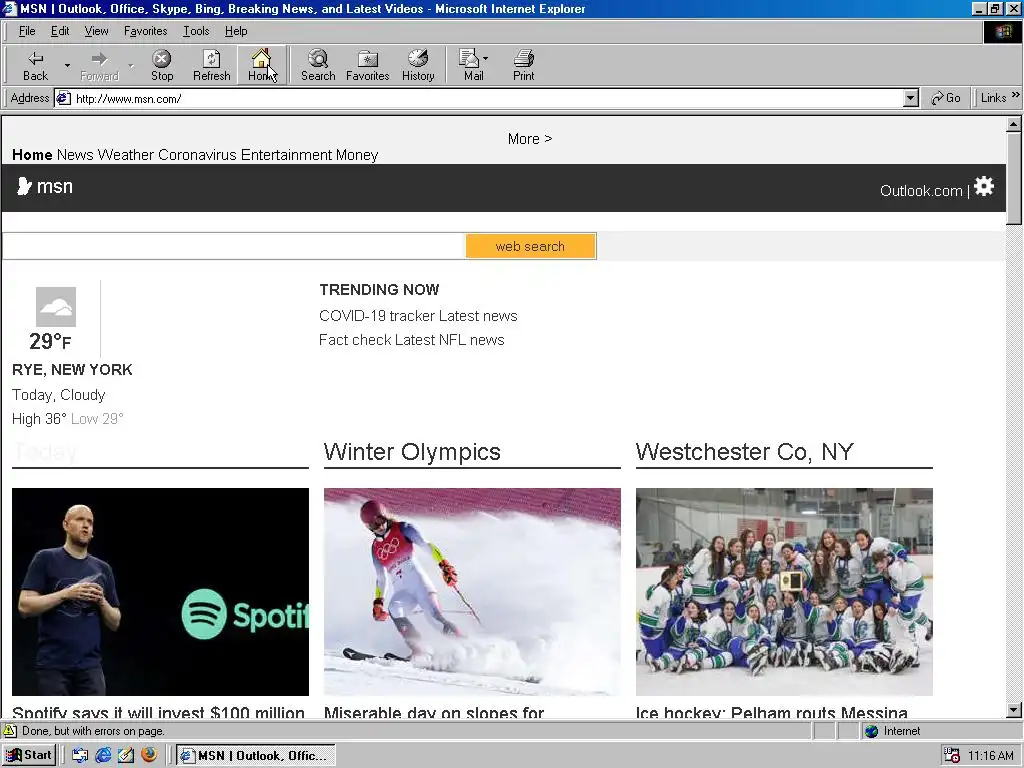Open the View menu
Image resolution: width=1024 pixels, height=768 pixels.
97,31
